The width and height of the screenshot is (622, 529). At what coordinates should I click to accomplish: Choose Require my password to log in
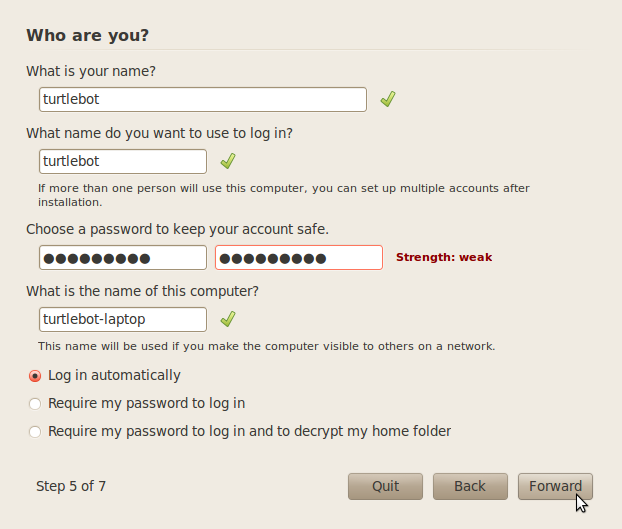pyautogui.click(x=36, y=404)
